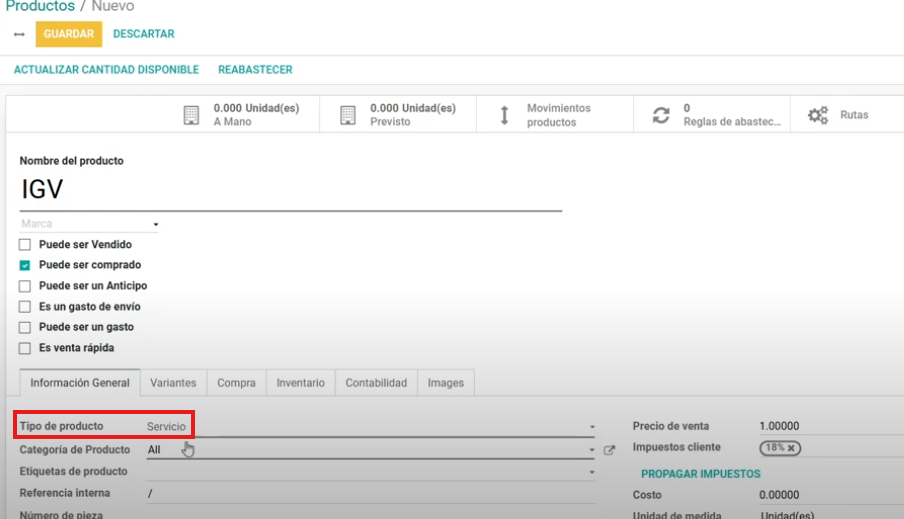This screenshot has width=904, height=519.
Task: Click the double-arrow icon left of Guardar
Action: coord(19,34)
